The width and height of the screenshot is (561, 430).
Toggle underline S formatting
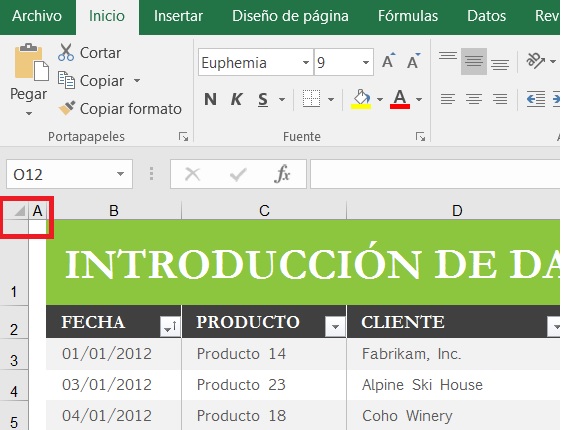click(263, 99)
